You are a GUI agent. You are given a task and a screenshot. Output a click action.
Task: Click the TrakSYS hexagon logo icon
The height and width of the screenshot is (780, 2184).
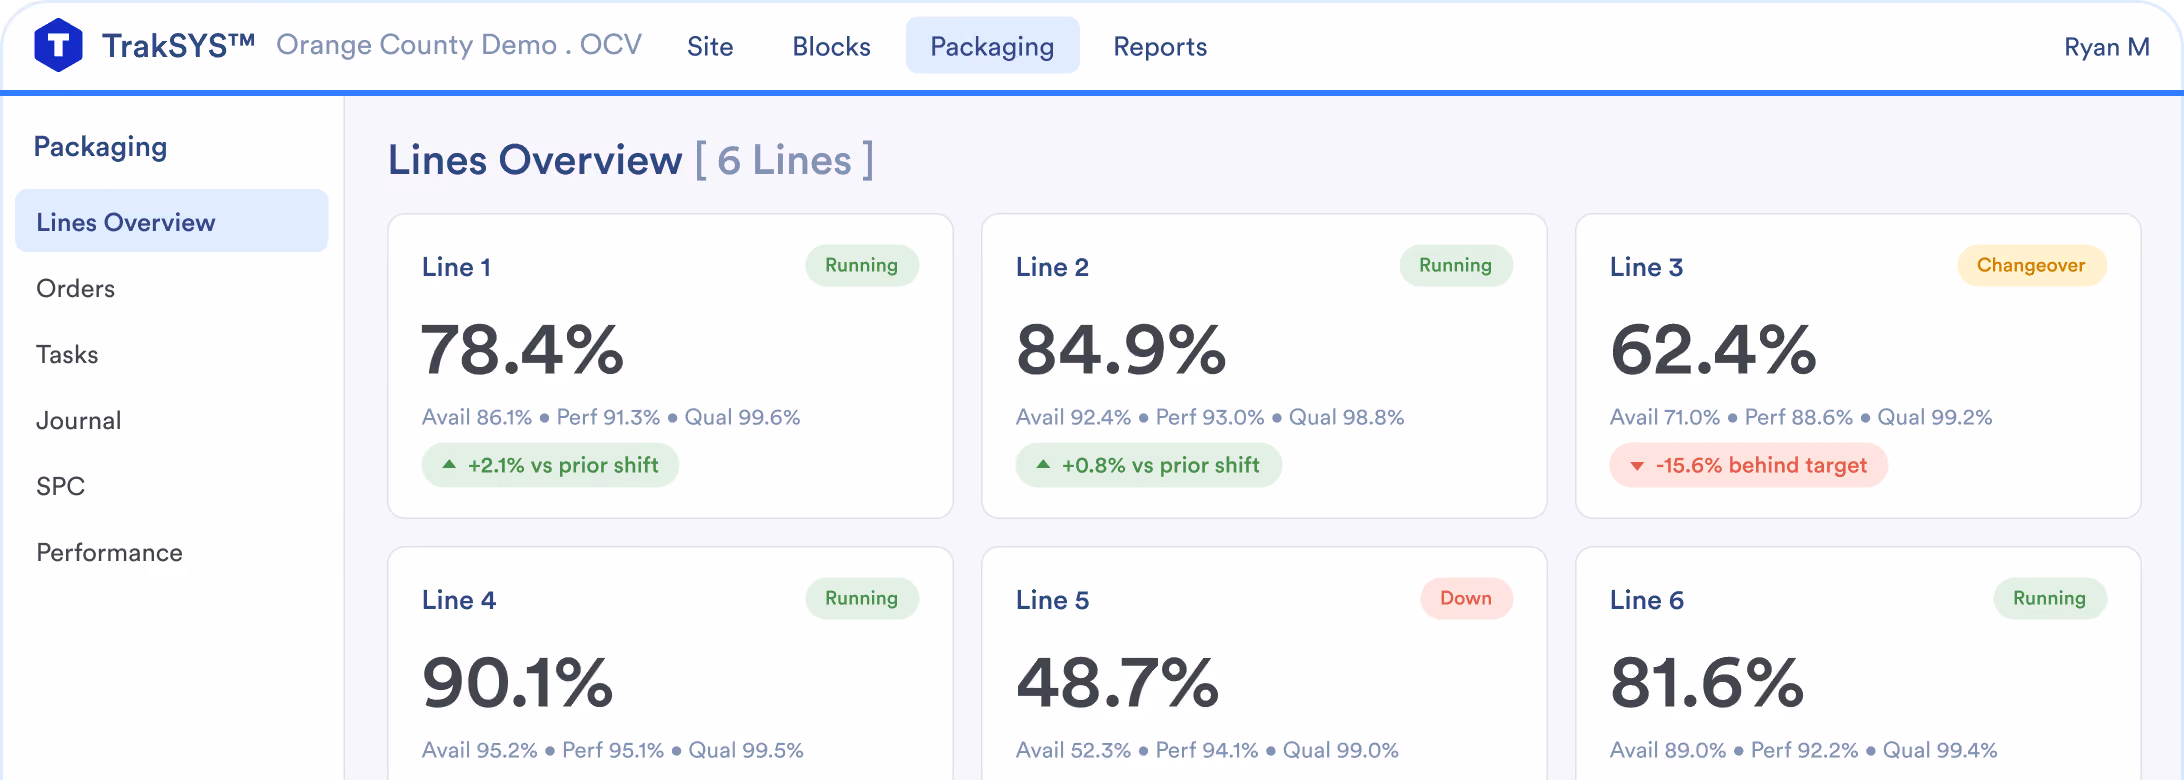pos(59,46)
